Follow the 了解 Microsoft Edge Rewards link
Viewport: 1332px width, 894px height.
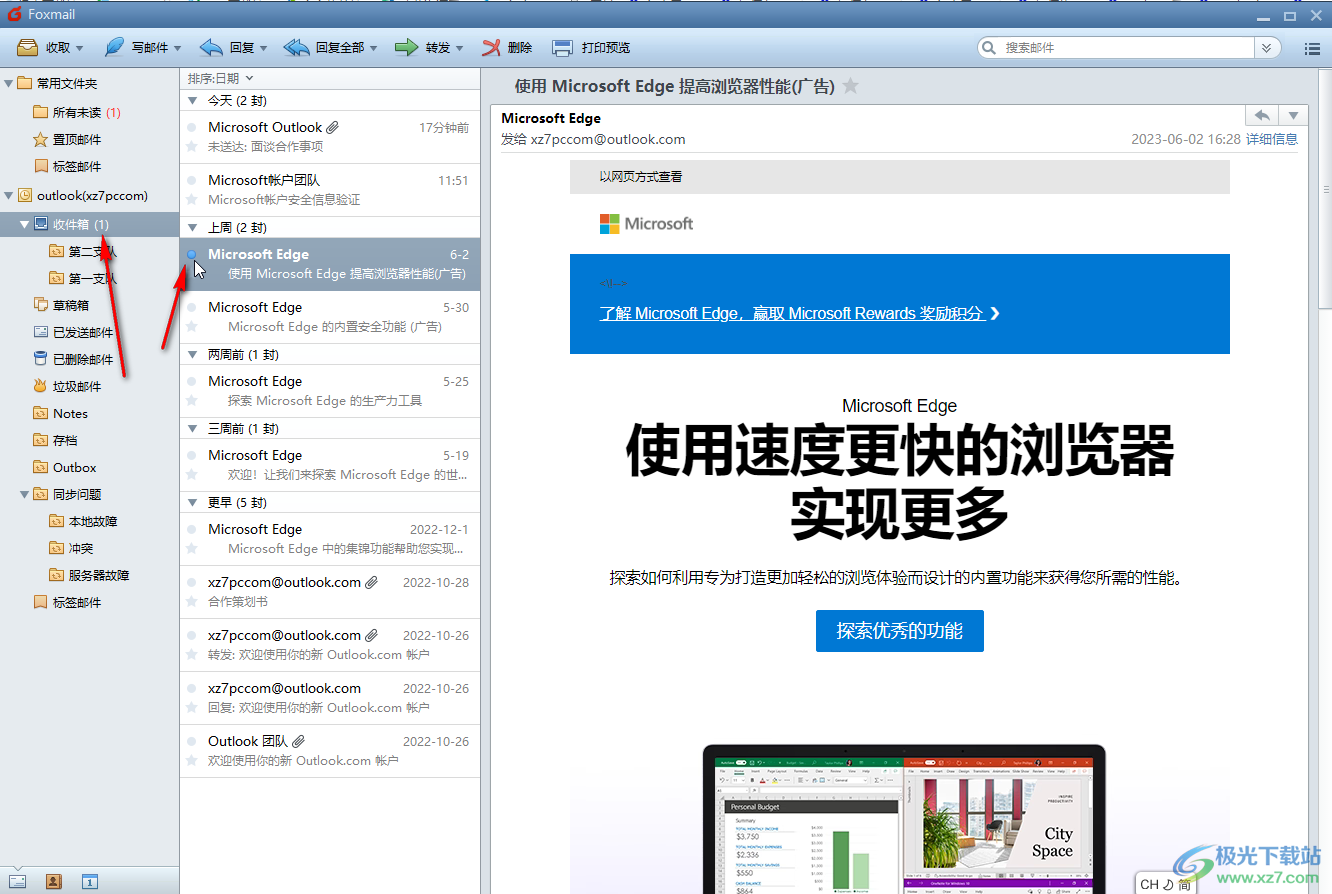pos(799,313)
